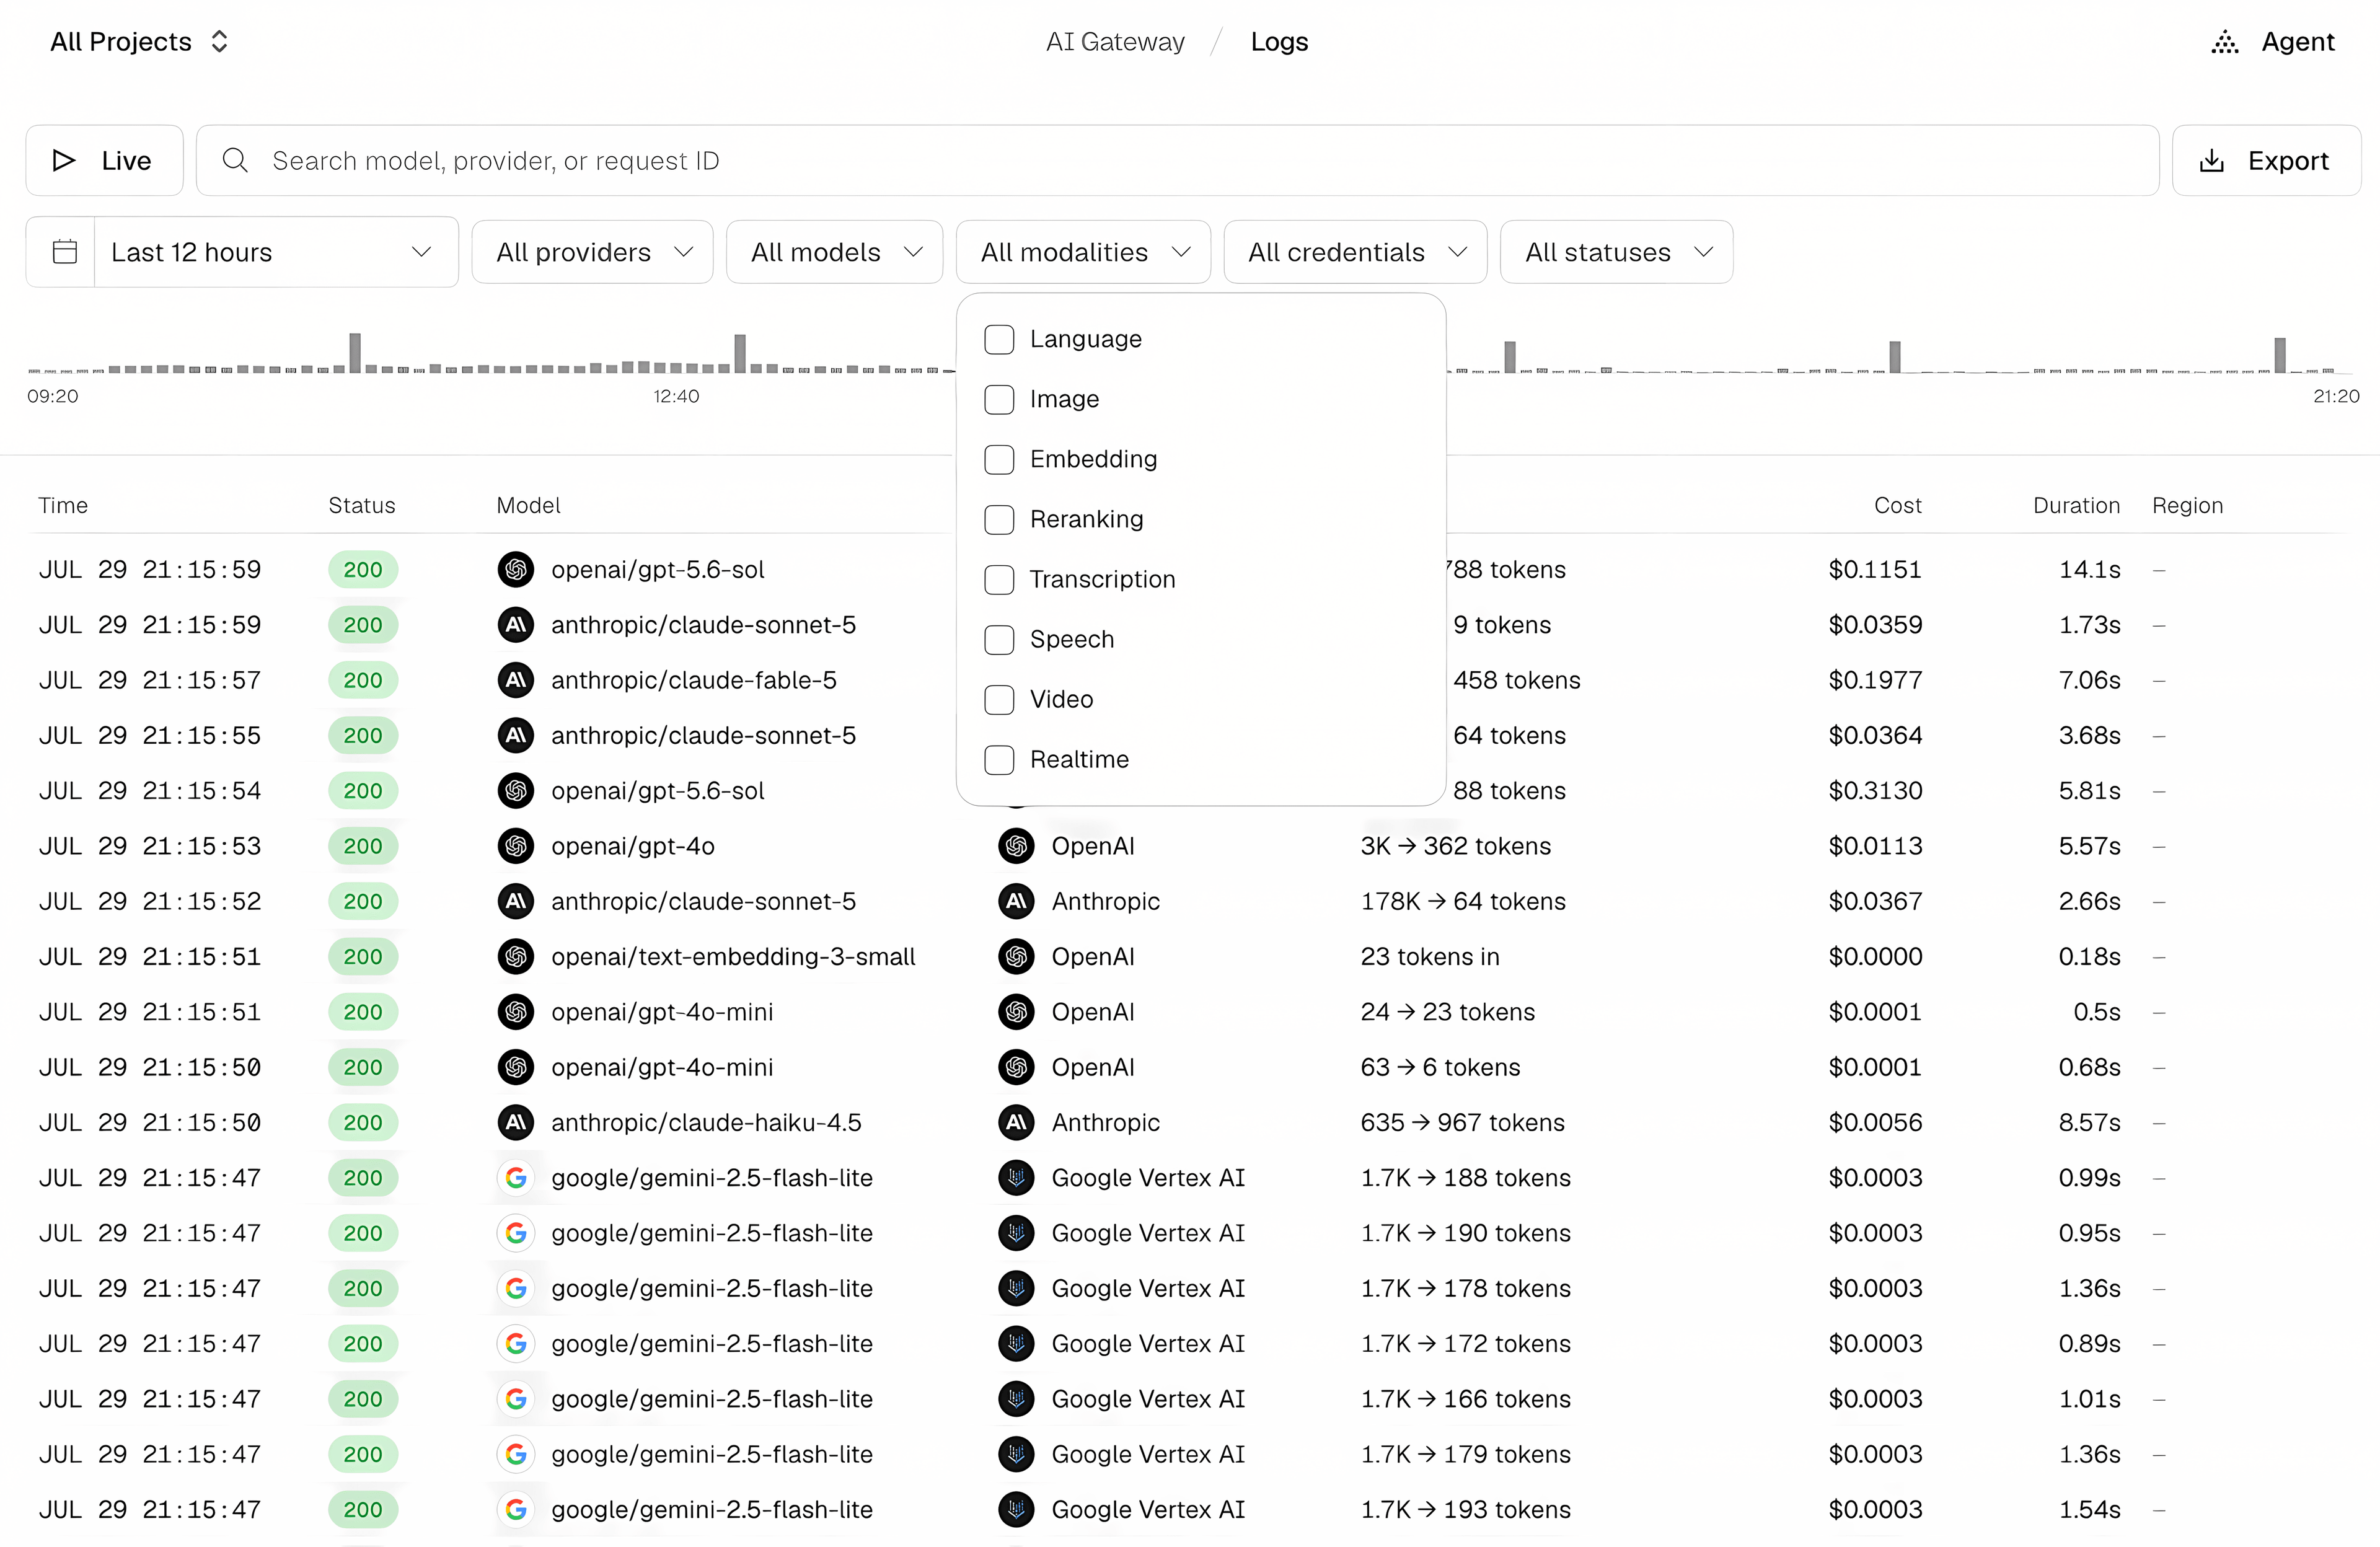Click the Vertex AI icon on the 193 tokens row
The width and height of the screenshot is (2380, 1547).
coord(1016,1510)
